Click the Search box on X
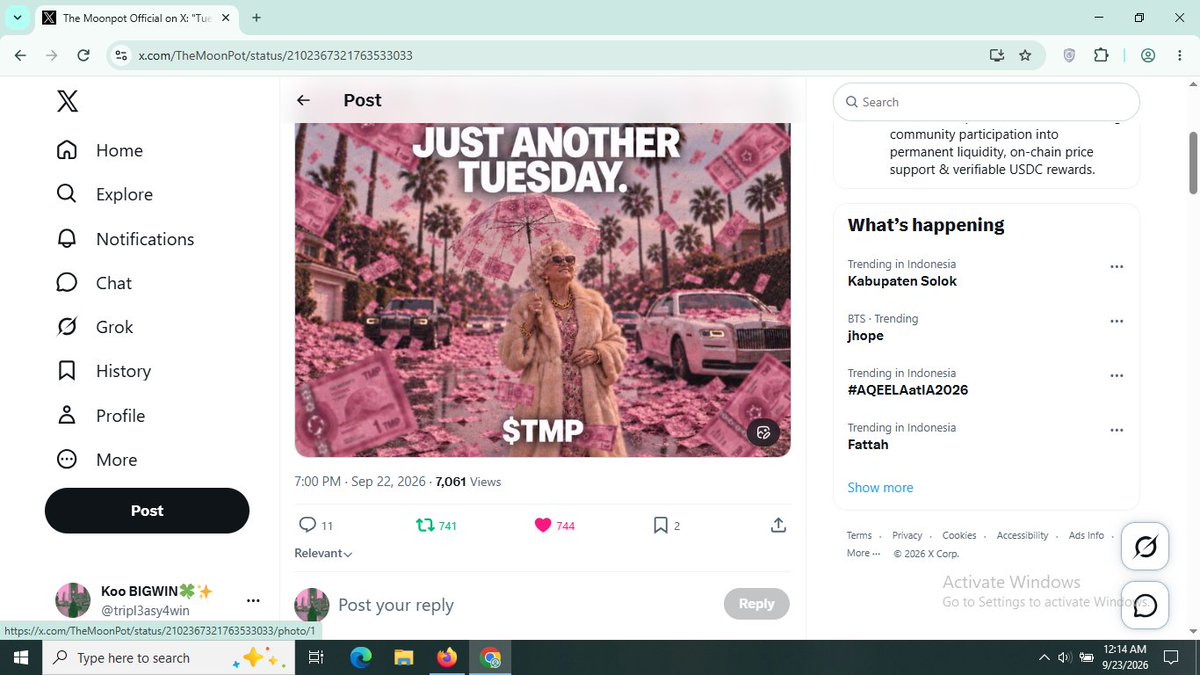The image size is (1200, 675). 986,102
